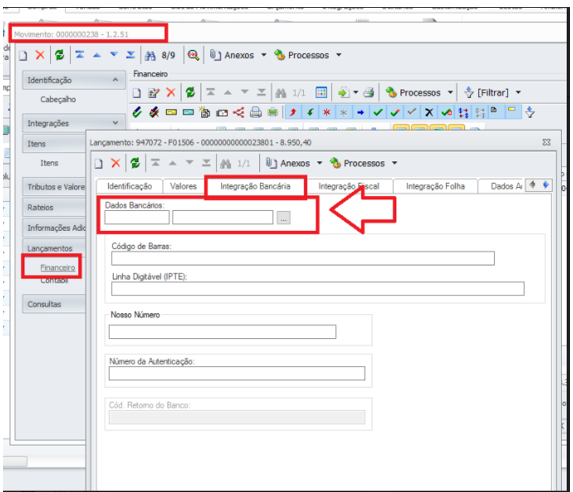Refresh the Movimento record with green arrows icon
The image size is (573, 492).
pos(59,55)
